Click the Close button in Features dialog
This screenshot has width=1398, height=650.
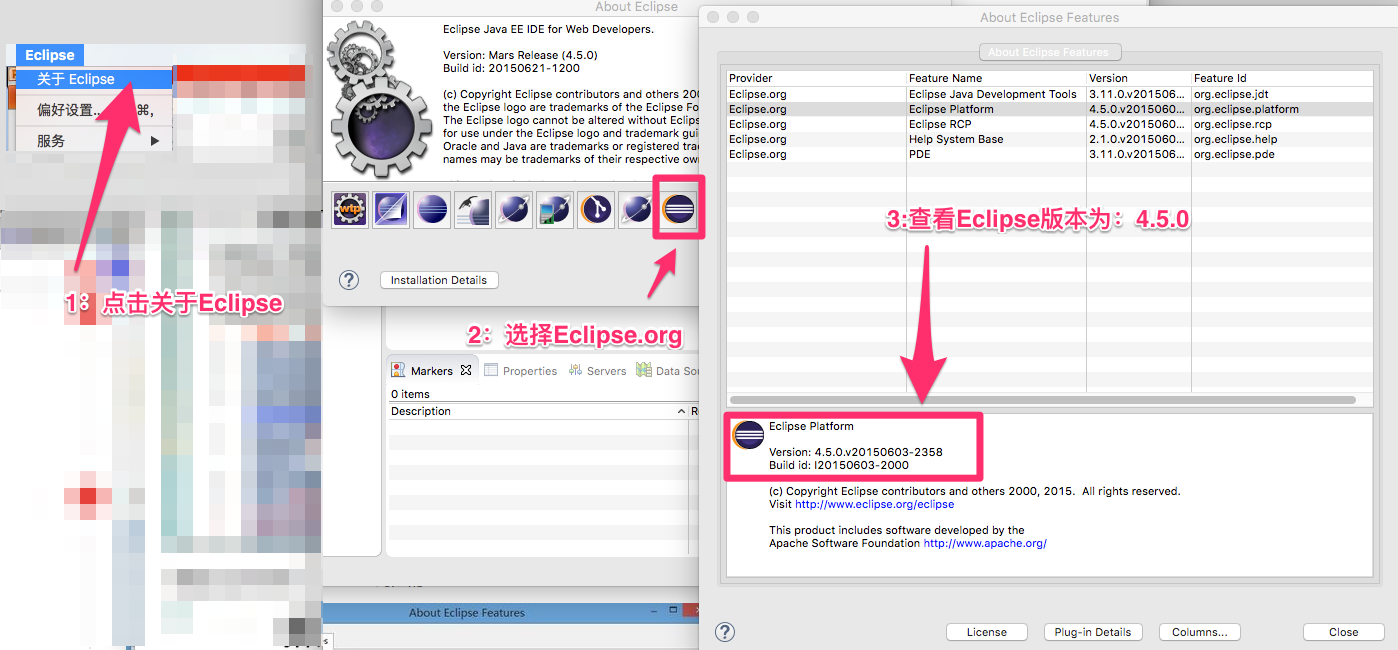point(1344,632)
